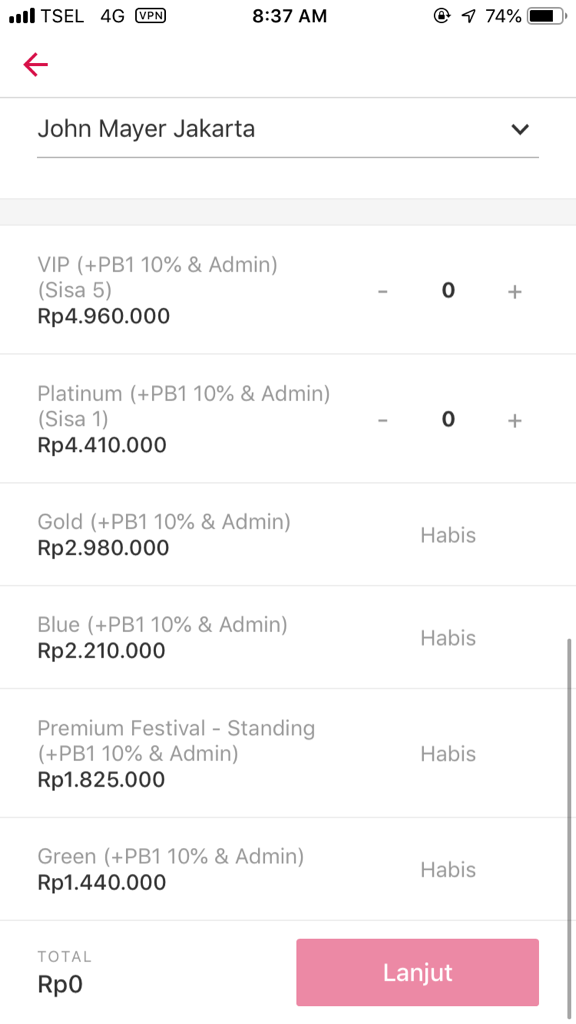Increase VIP ticket quantity with plus
The width and height of the screenshot is (576, 1024).
point(515,291)
